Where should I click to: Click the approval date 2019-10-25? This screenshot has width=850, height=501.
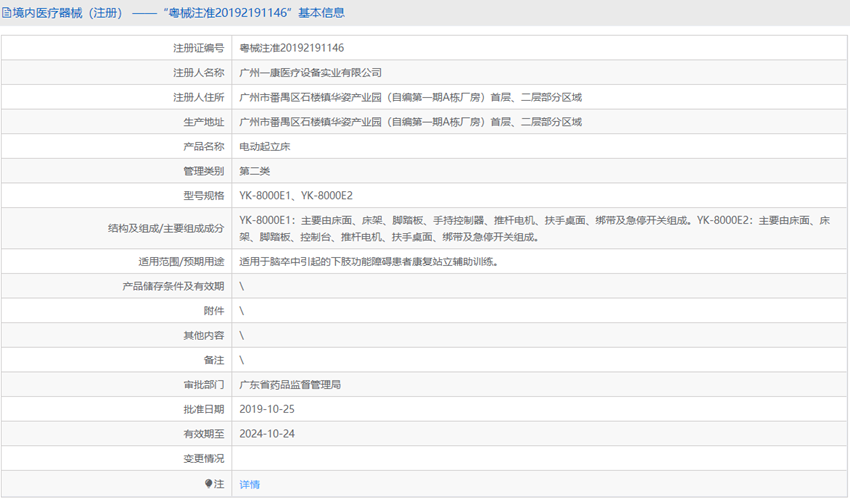click(x=267, y=409)
